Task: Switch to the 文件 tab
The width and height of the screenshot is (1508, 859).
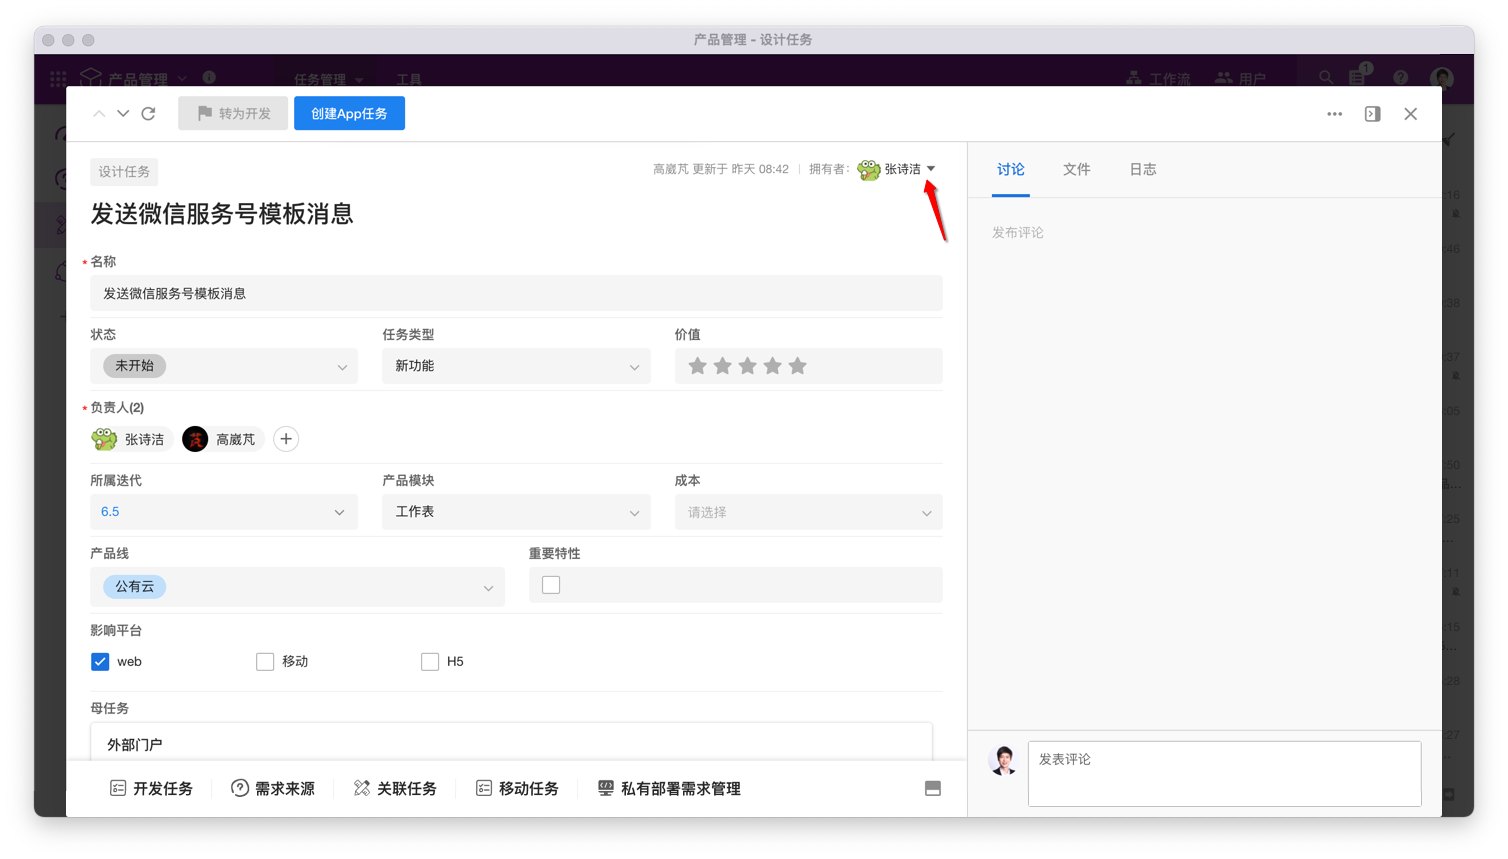Action: (1076, 170)
